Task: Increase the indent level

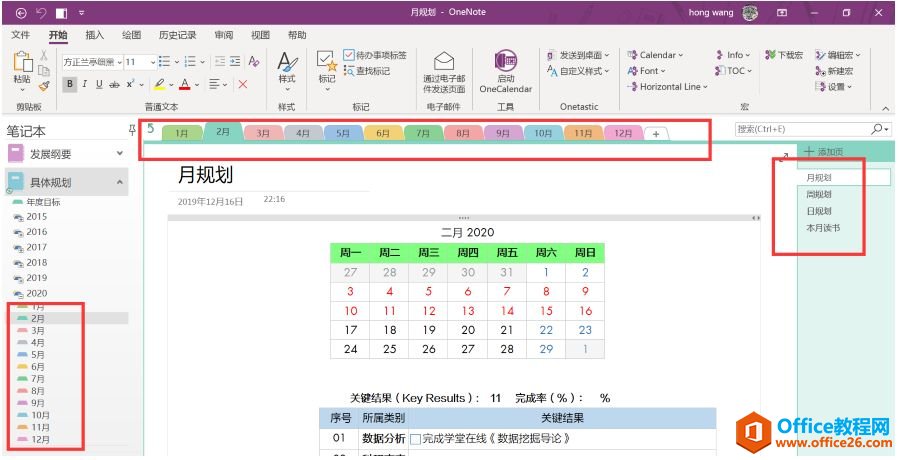Action: (235, 61)
